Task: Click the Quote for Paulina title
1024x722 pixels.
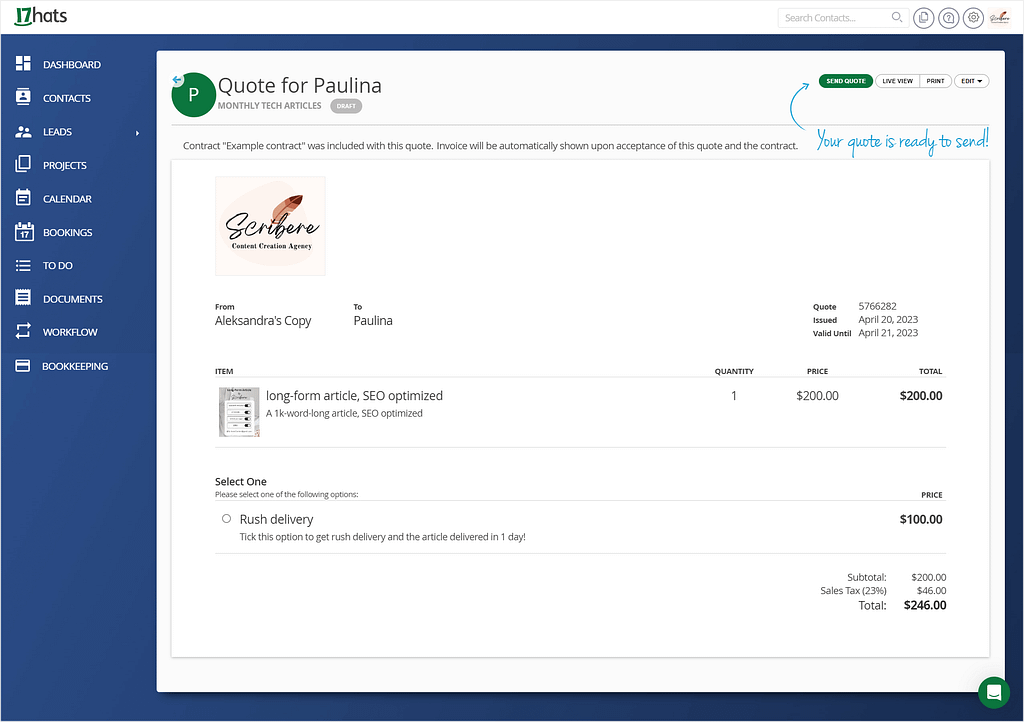Action: point(300,86)
